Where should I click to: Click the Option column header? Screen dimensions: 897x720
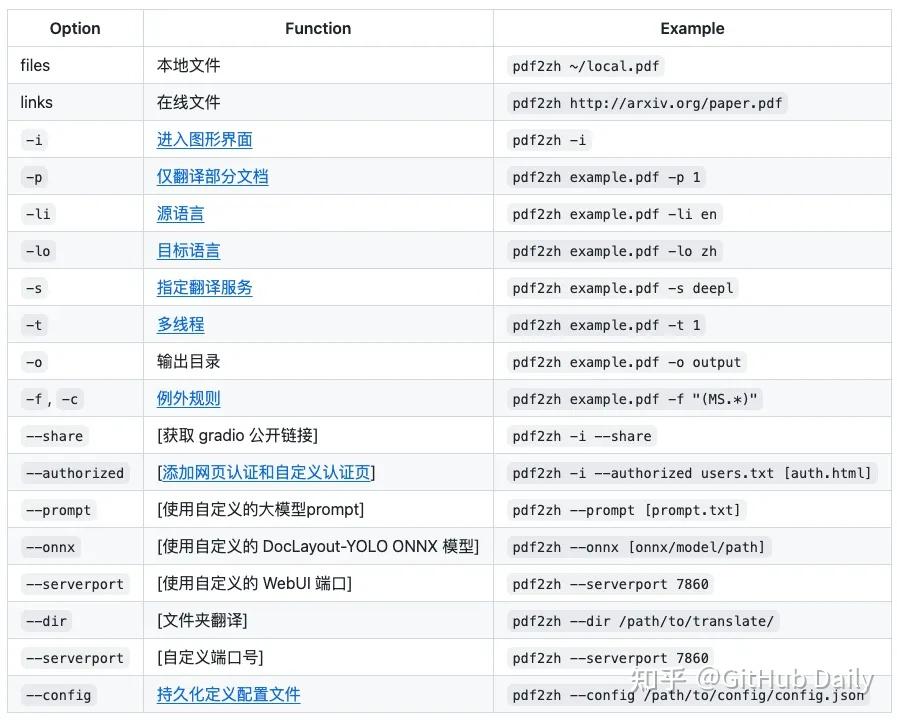click(x=75, y=29)
